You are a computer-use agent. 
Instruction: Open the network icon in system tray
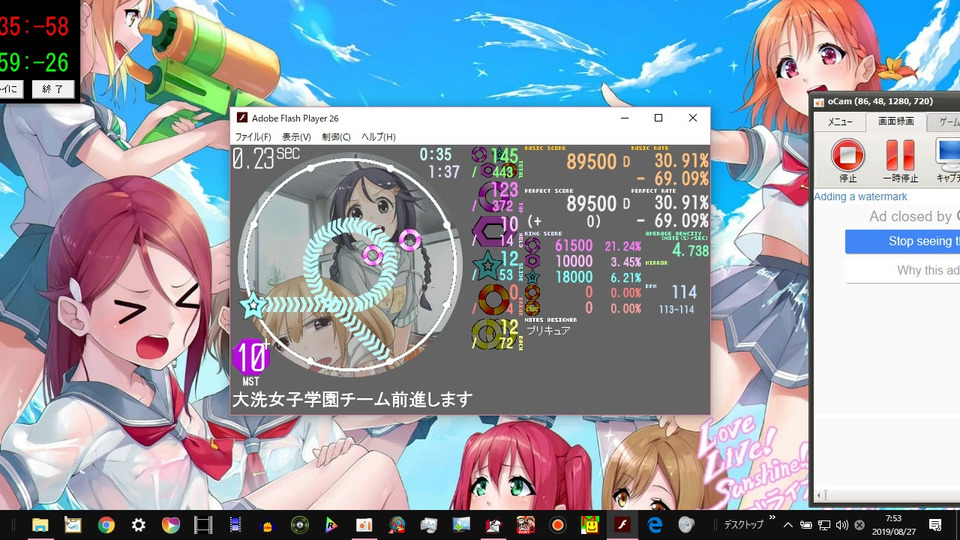824,525
